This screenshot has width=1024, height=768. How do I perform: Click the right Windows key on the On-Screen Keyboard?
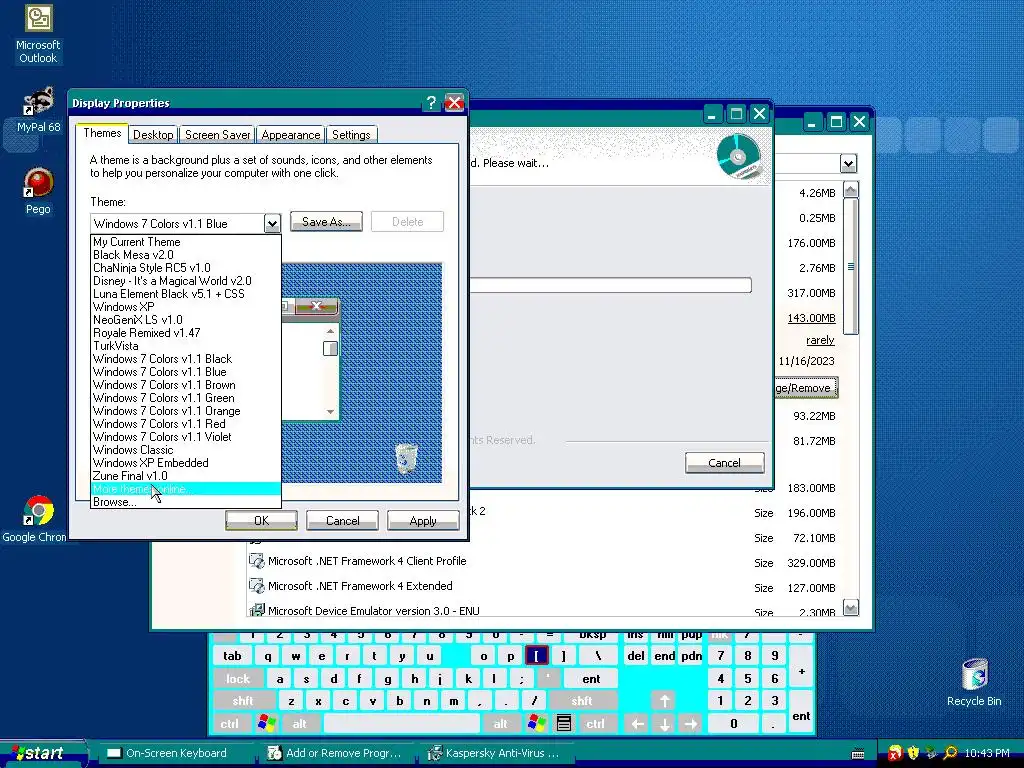537,724
